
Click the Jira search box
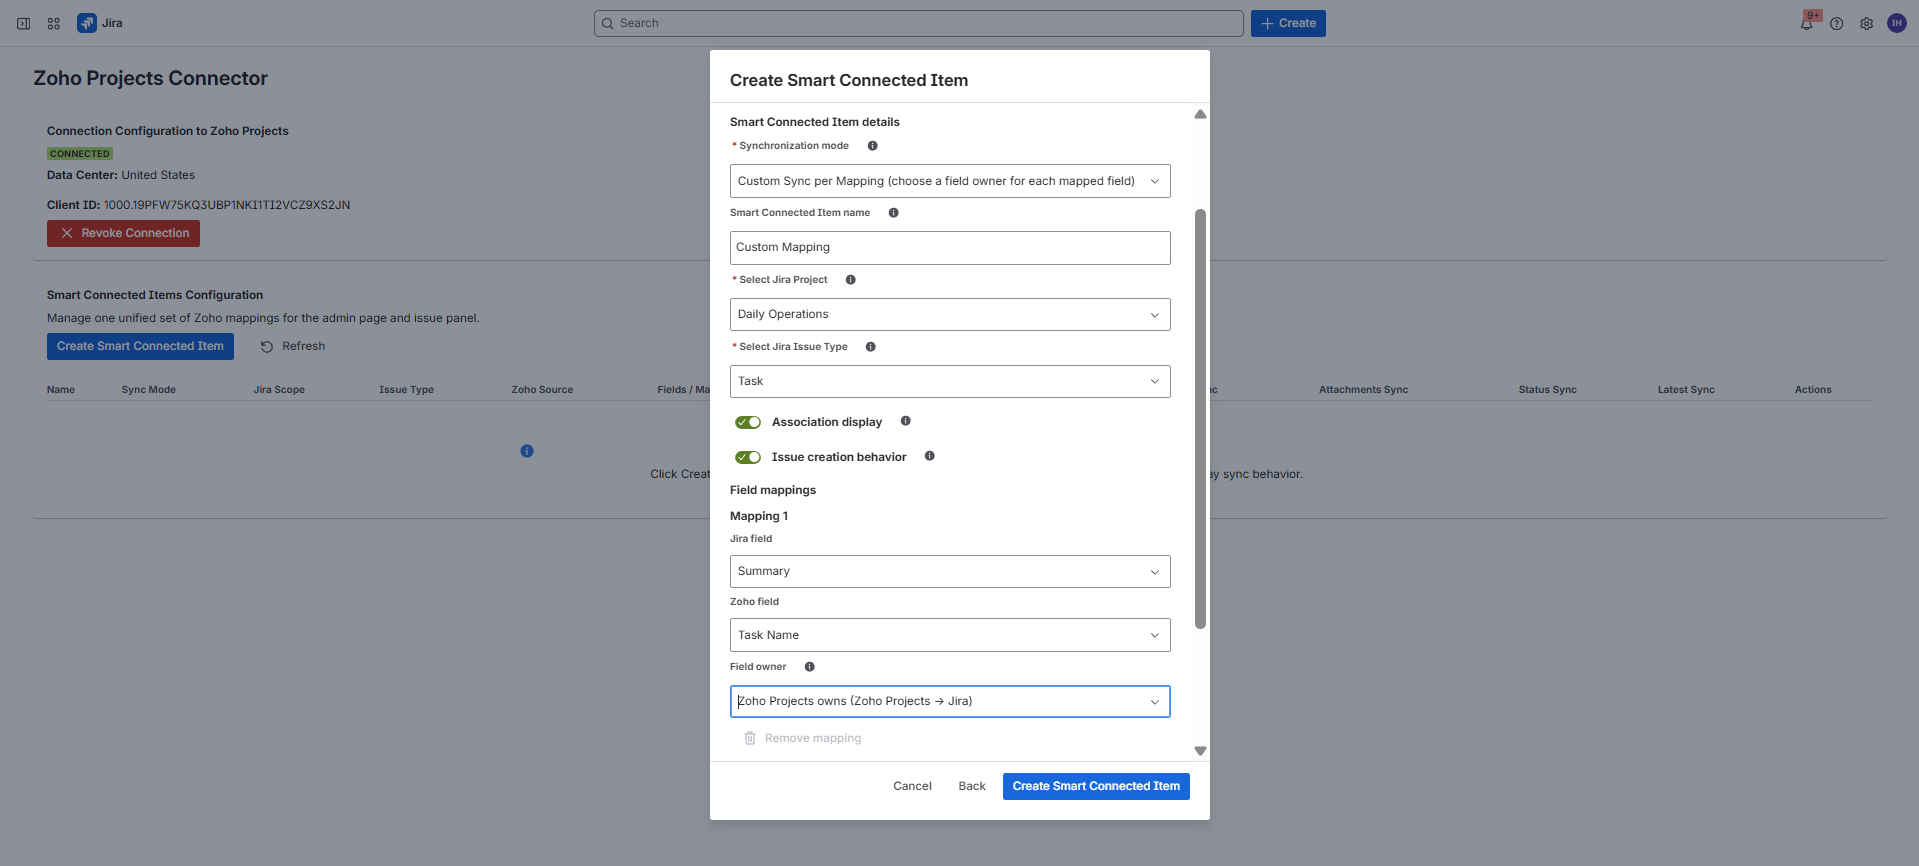click(918, 23)
